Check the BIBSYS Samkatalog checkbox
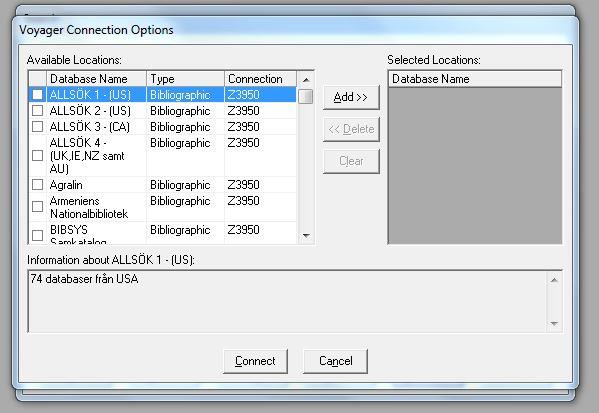This screenshot has height=413, width=599. pos(37,235)
